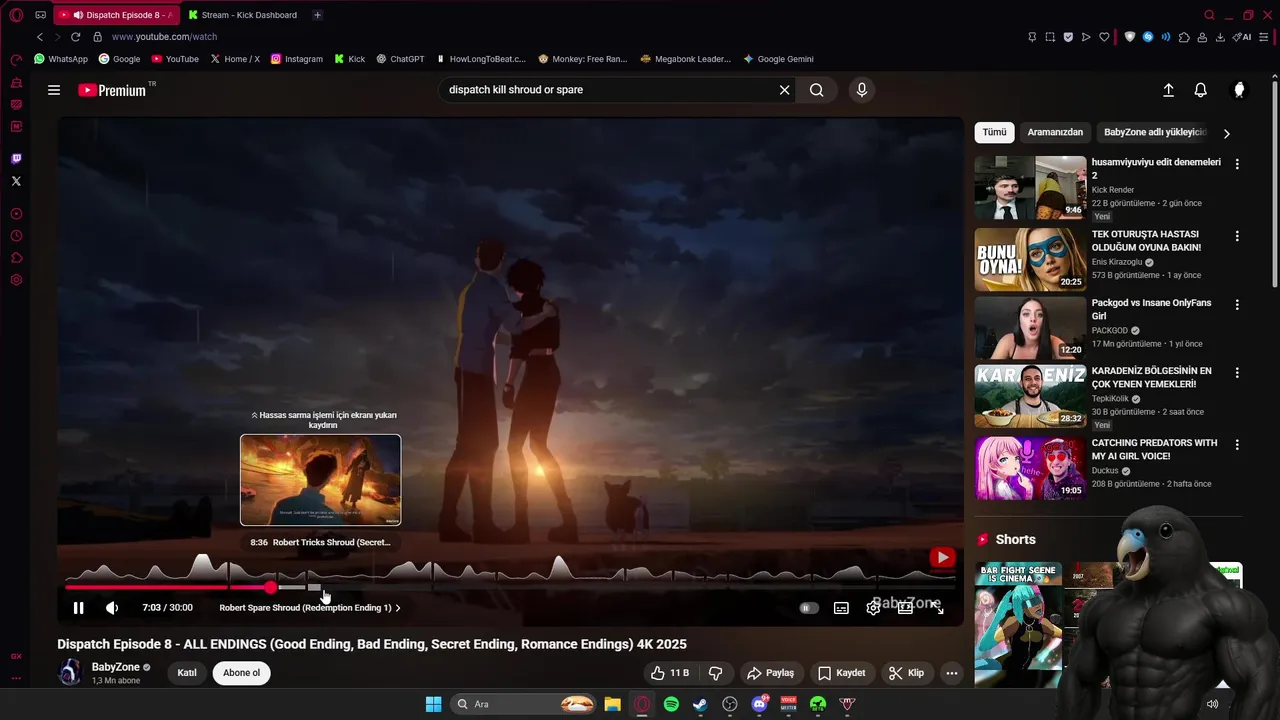Open Spotify from the Windows taskbar

(671, 704)
